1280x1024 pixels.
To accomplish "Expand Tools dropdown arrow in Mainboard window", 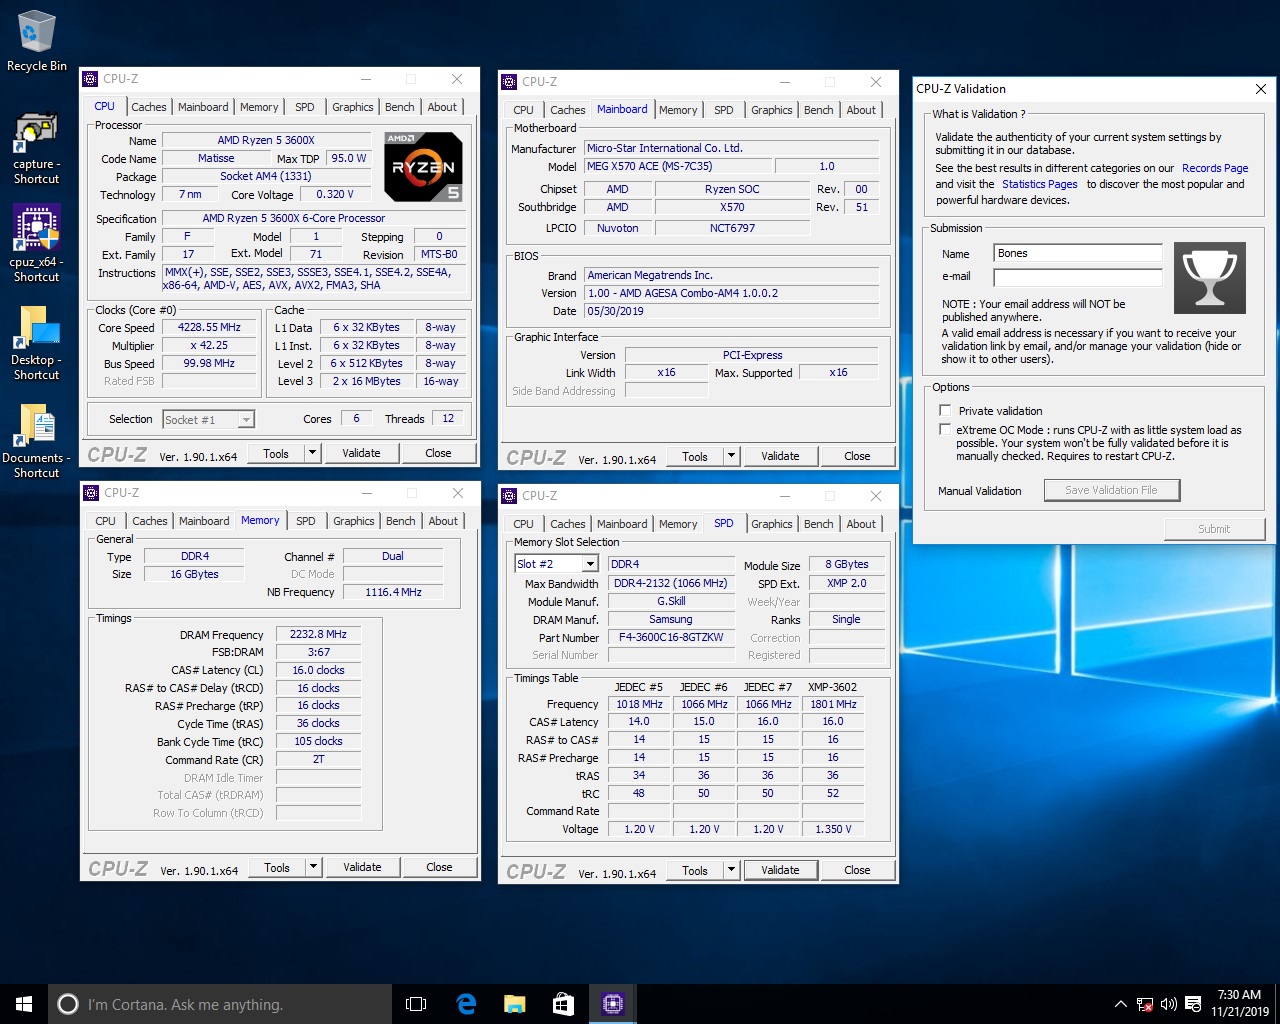I will [731, 456].
